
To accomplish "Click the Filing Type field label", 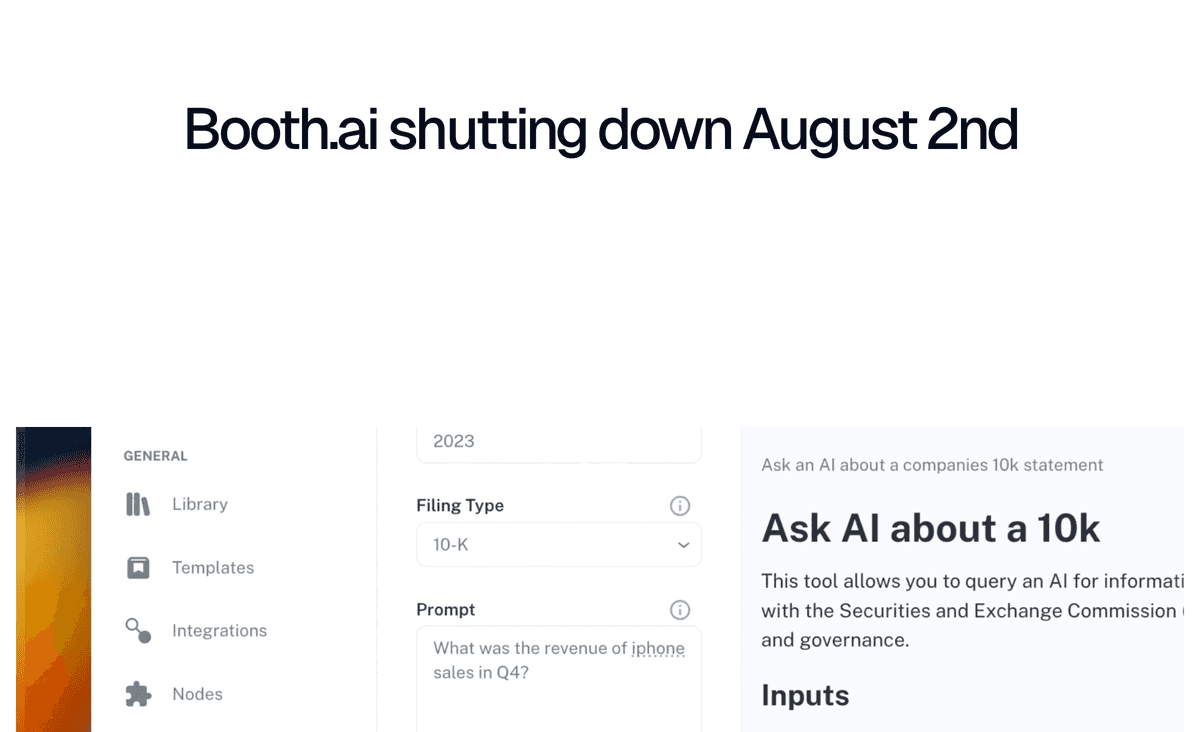I will (460, 506).
